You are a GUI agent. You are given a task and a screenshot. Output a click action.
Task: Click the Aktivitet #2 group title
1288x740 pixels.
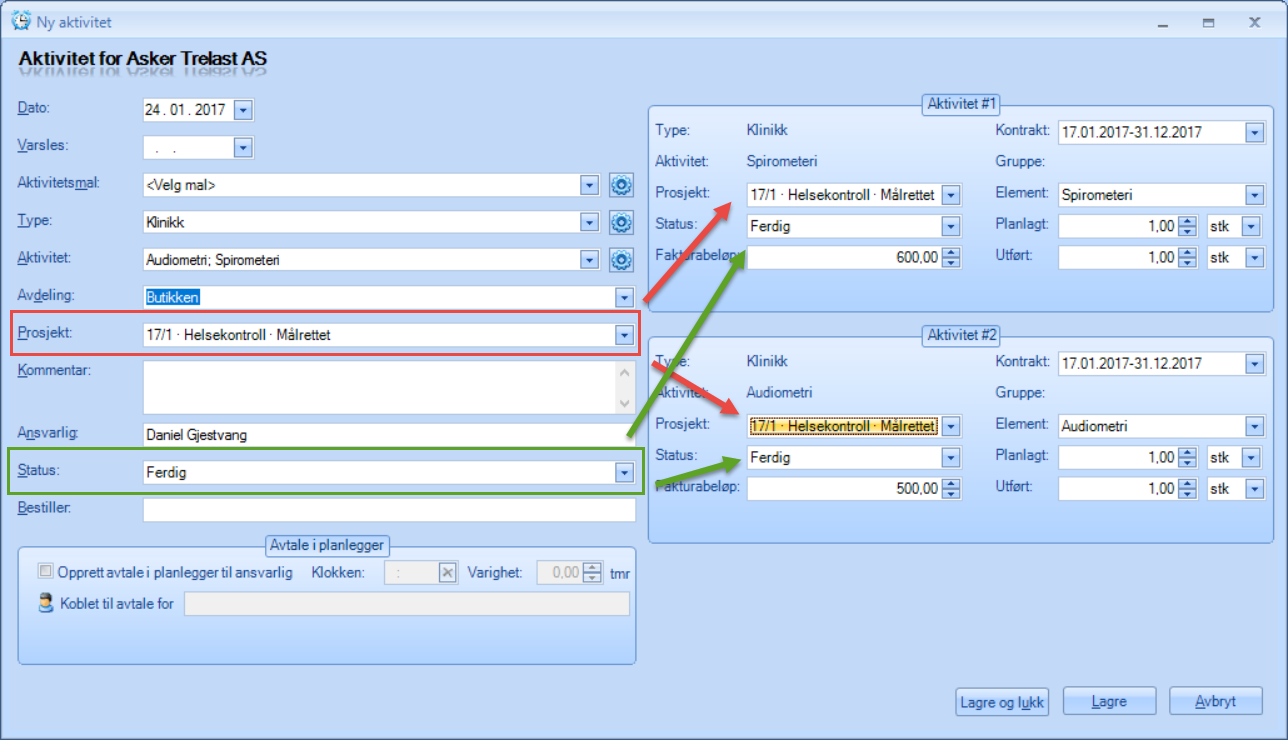point(962,335)
